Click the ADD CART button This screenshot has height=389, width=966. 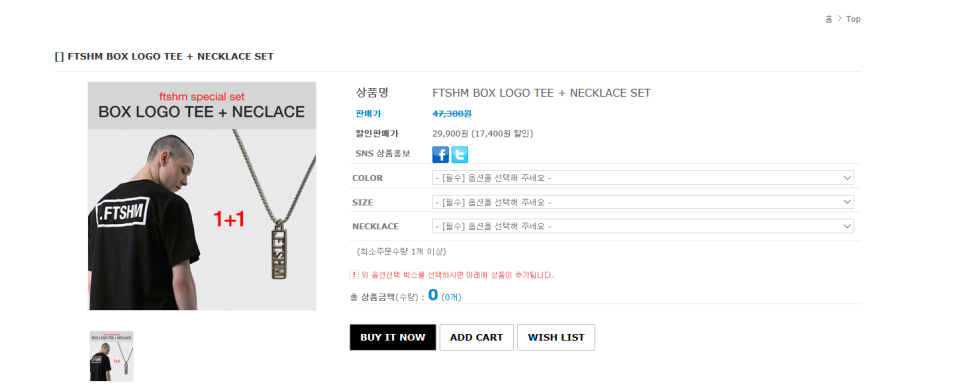[476, 337]
